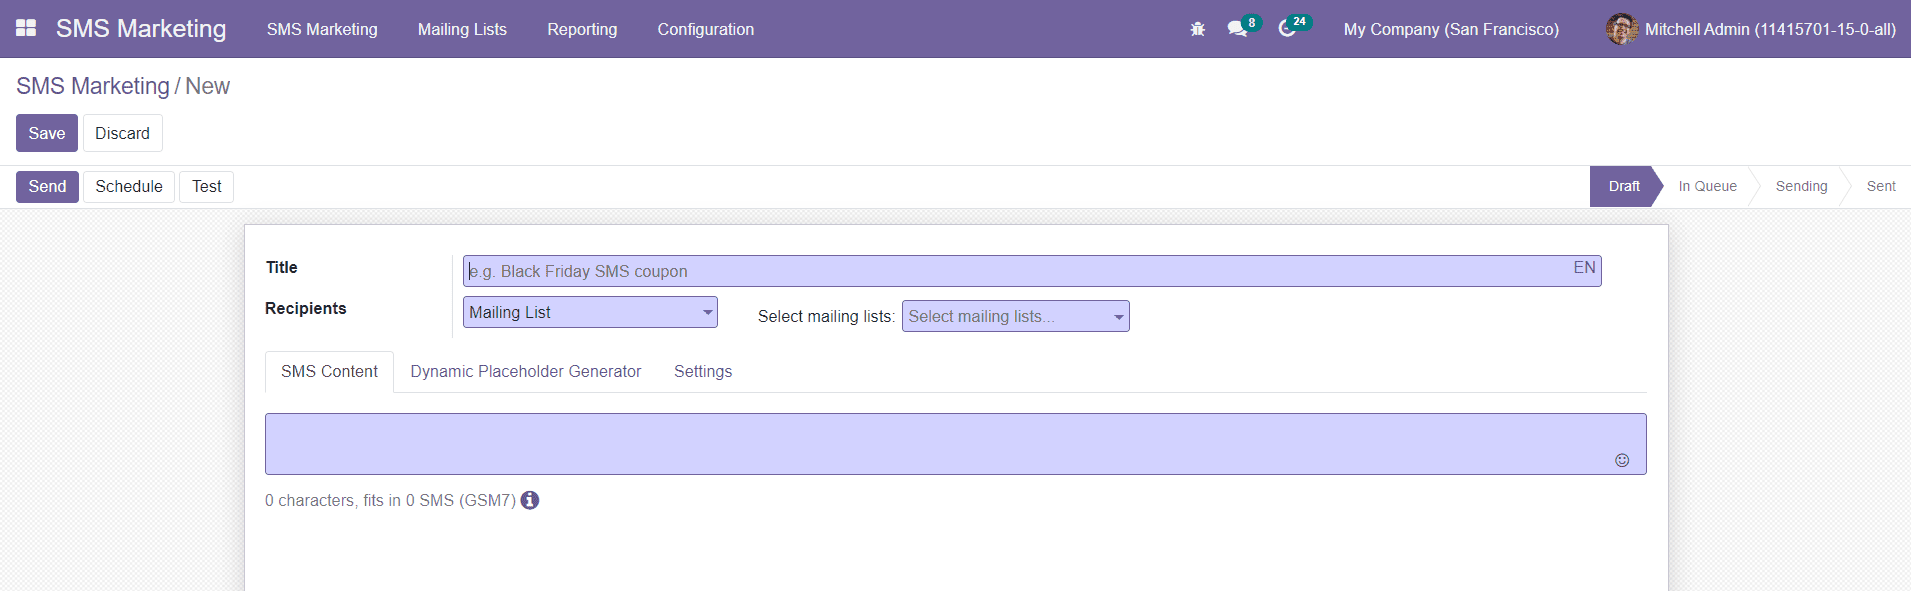The image size is (1911, 591).
Task: Click the Save button
Action: tap(47, 133)
